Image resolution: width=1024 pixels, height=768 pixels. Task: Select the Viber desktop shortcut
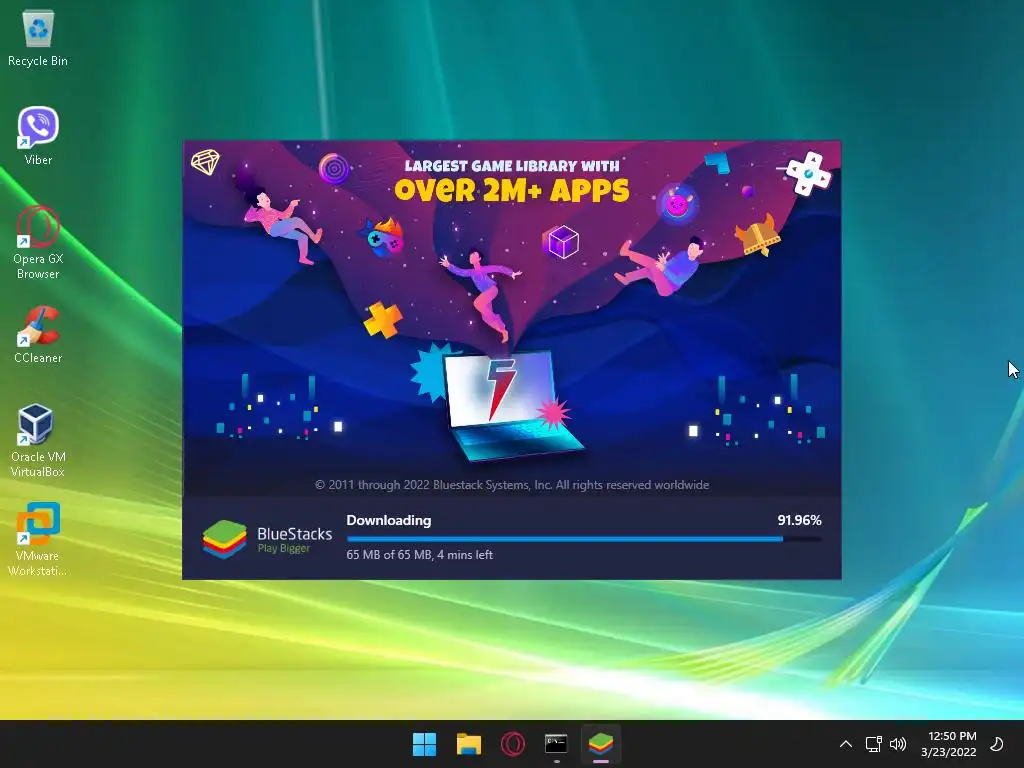pyautogui.click(x=38, y=136)
